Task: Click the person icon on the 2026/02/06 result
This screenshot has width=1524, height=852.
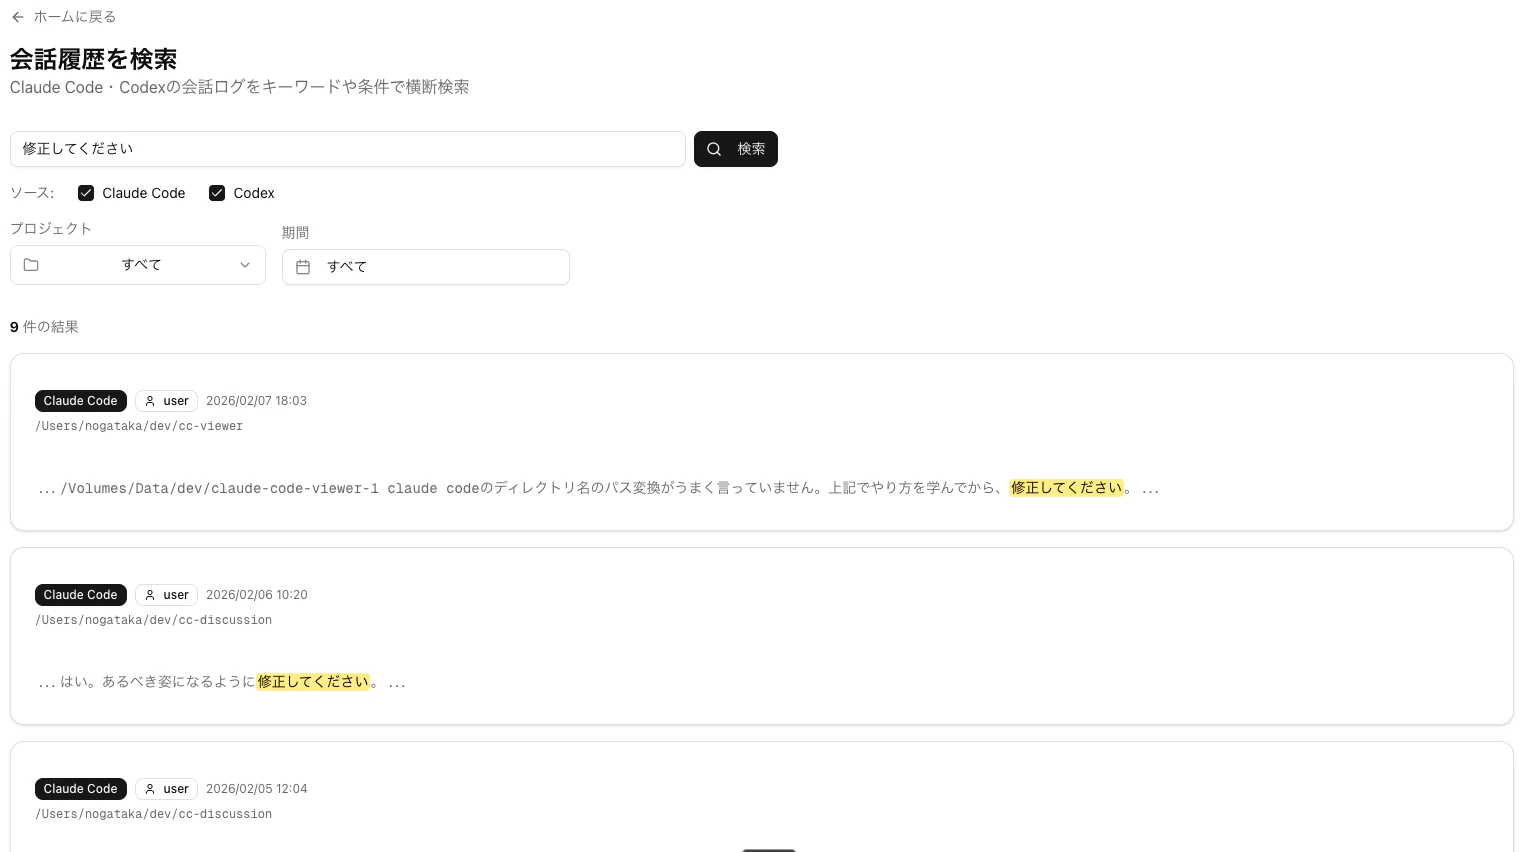Action: click(150, 595)
